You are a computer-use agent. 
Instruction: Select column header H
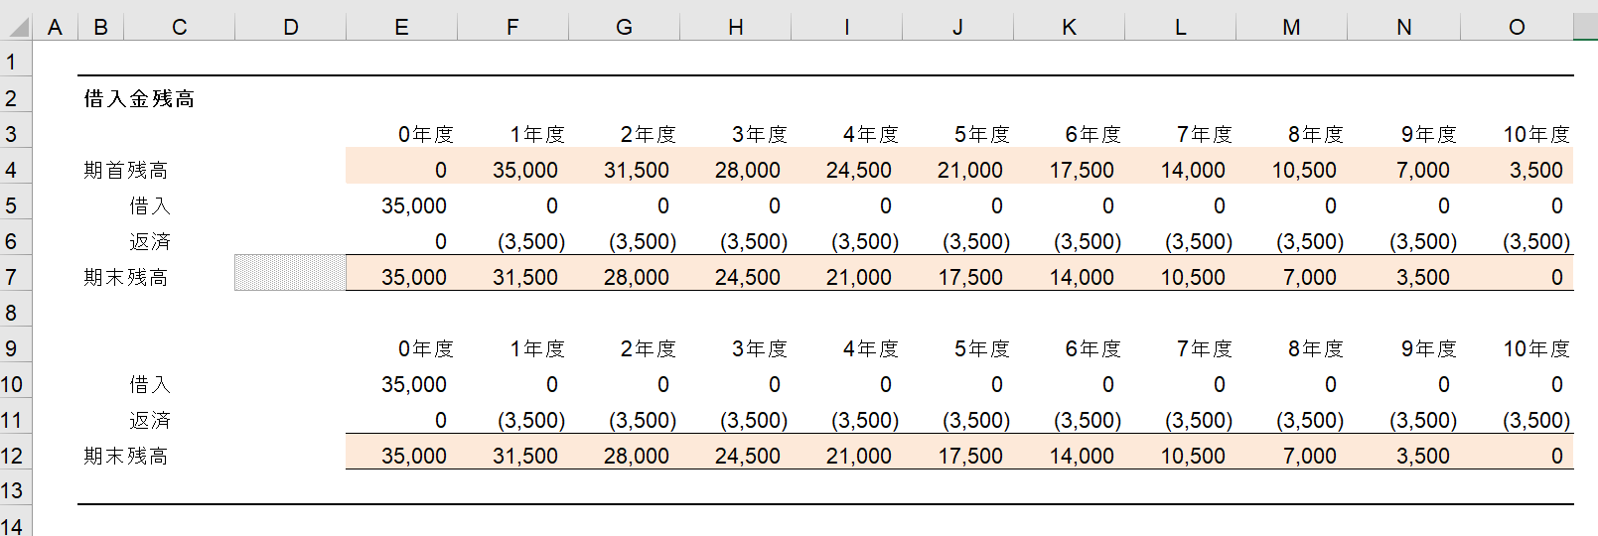735,27
